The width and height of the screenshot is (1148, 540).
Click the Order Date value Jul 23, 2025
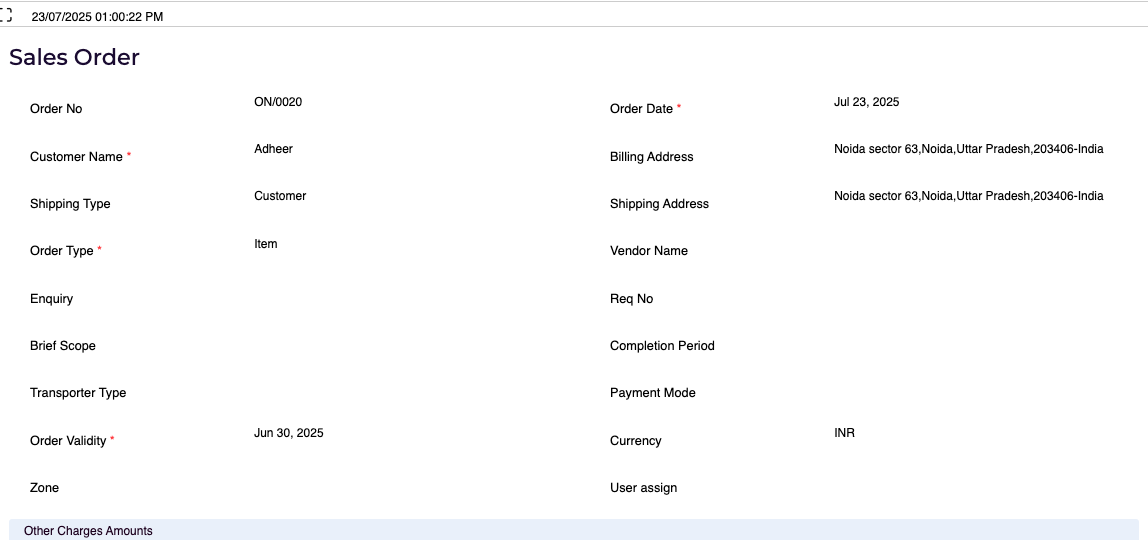866,102
